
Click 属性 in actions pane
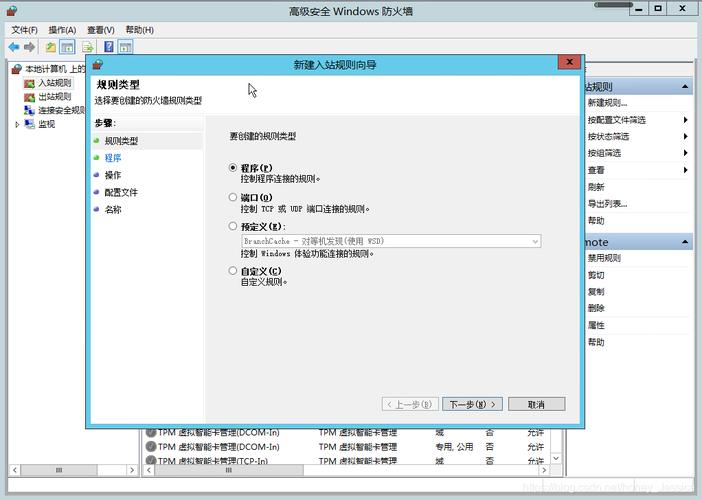(596, 325)
